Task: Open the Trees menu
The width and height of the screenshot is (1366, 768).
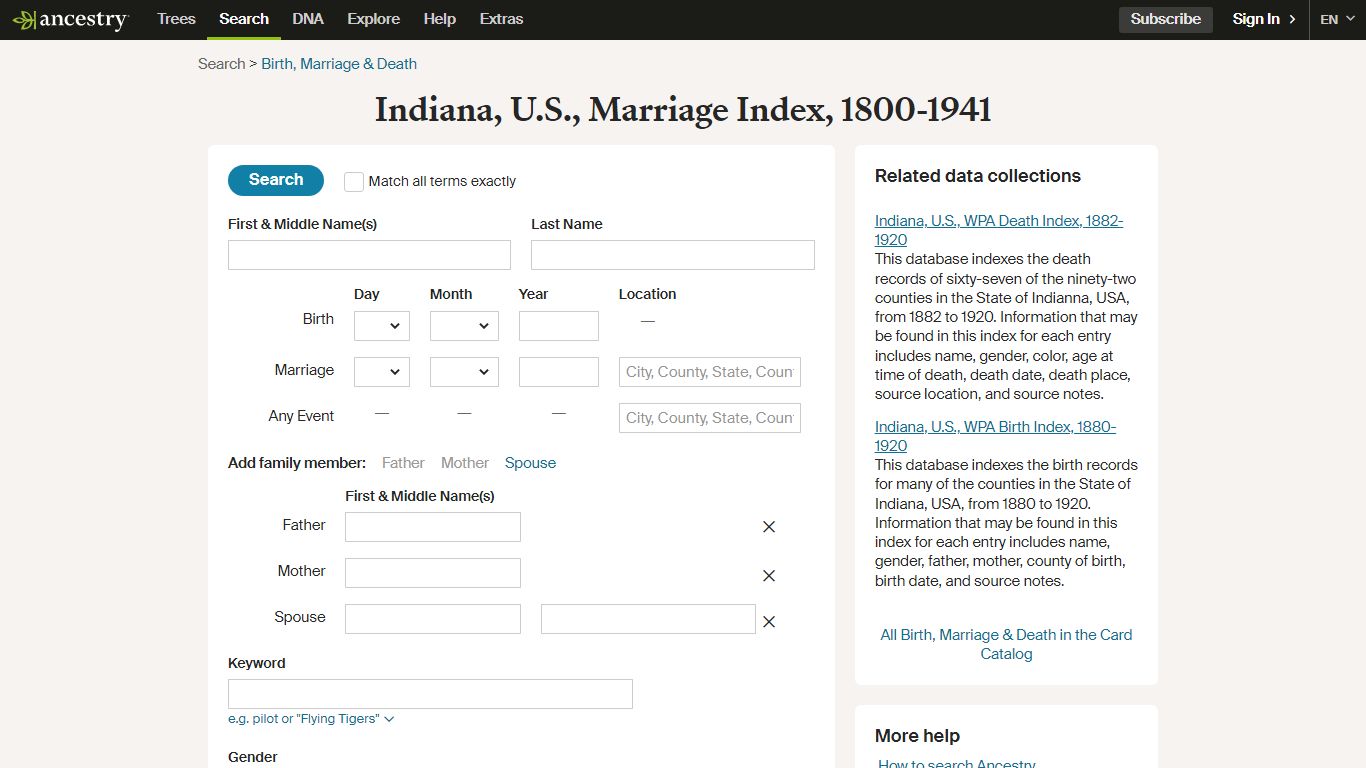Action: [176, 19]
